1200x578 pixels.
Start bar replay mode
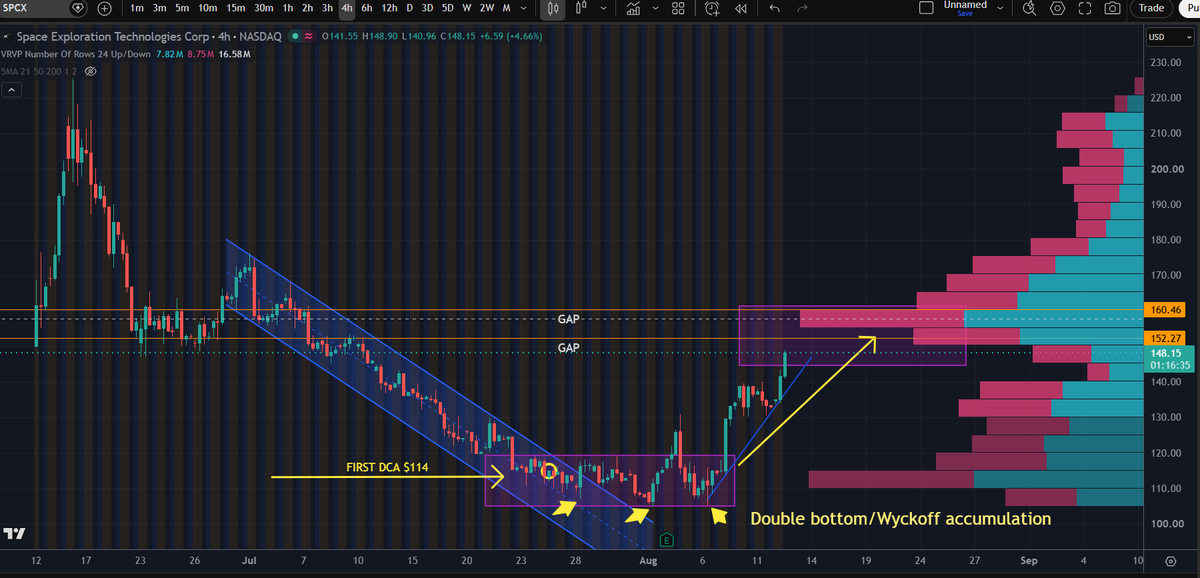pyautogui.click(x=741, y=8)
